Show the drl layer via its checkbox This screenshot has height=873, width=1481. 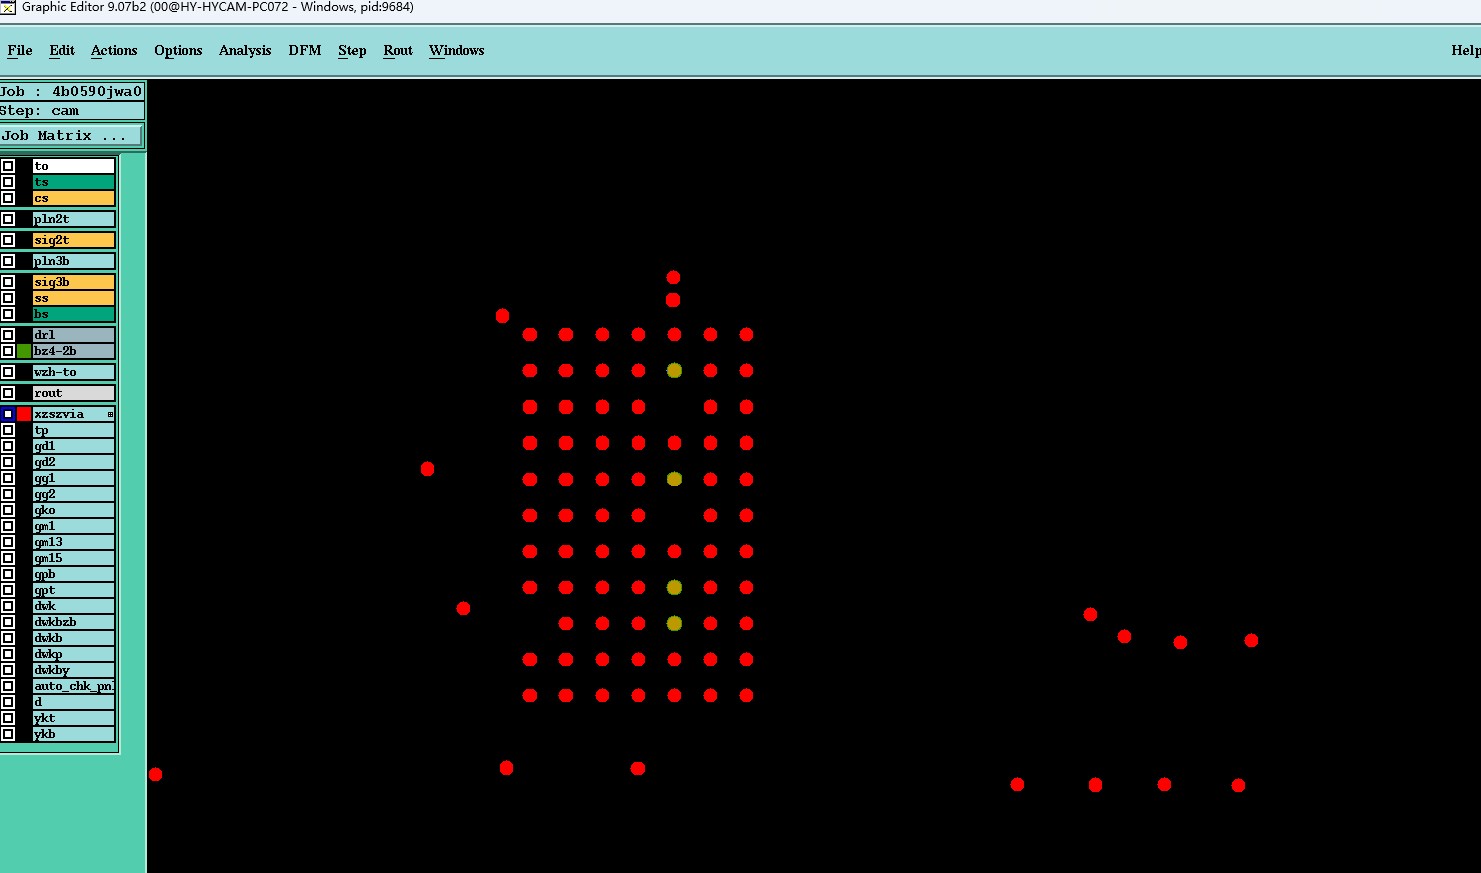tap(8, 335)
